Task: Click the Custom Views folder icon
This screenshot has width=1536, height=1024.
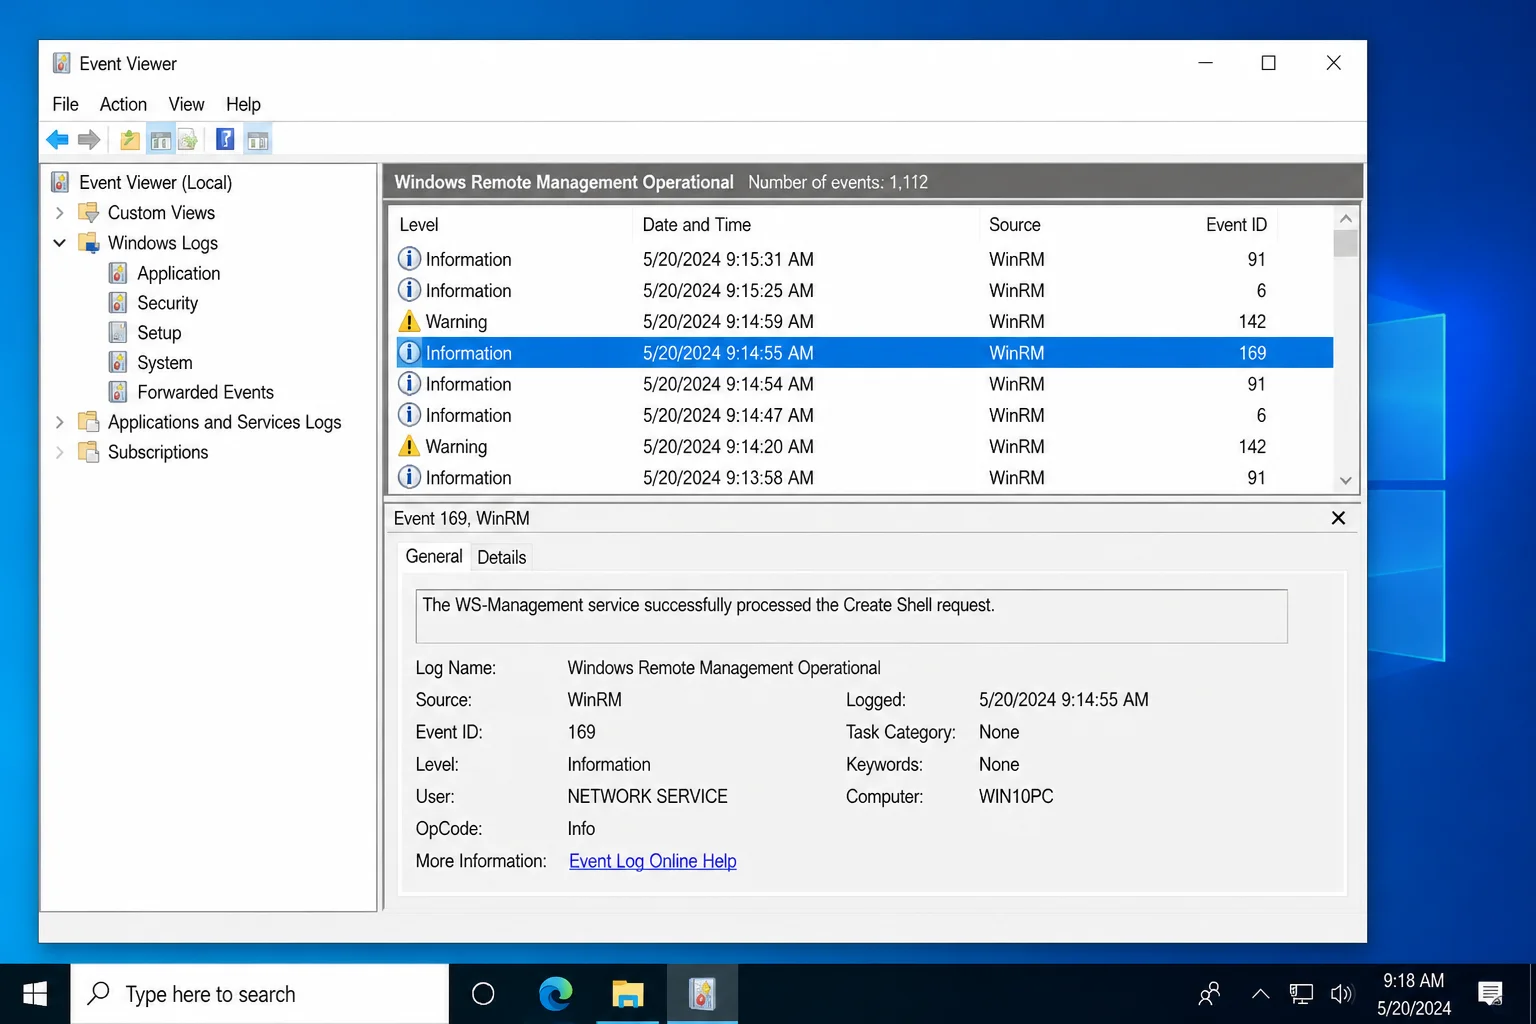Action: click(x=89, y=213)
